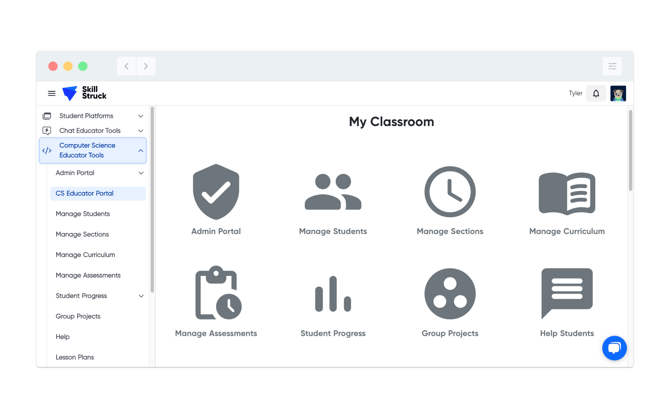Open Manage Assessments from the sidebar

pyautogui.click(x=88, y=275)
